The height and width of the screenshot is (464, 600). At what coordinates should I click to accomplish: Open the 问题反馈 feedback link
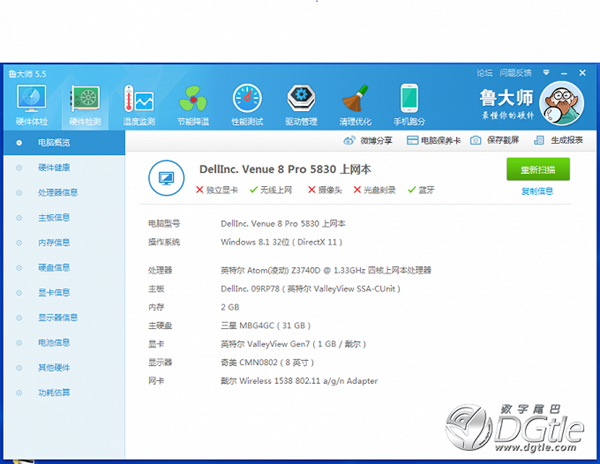click(x=515, y=73)
